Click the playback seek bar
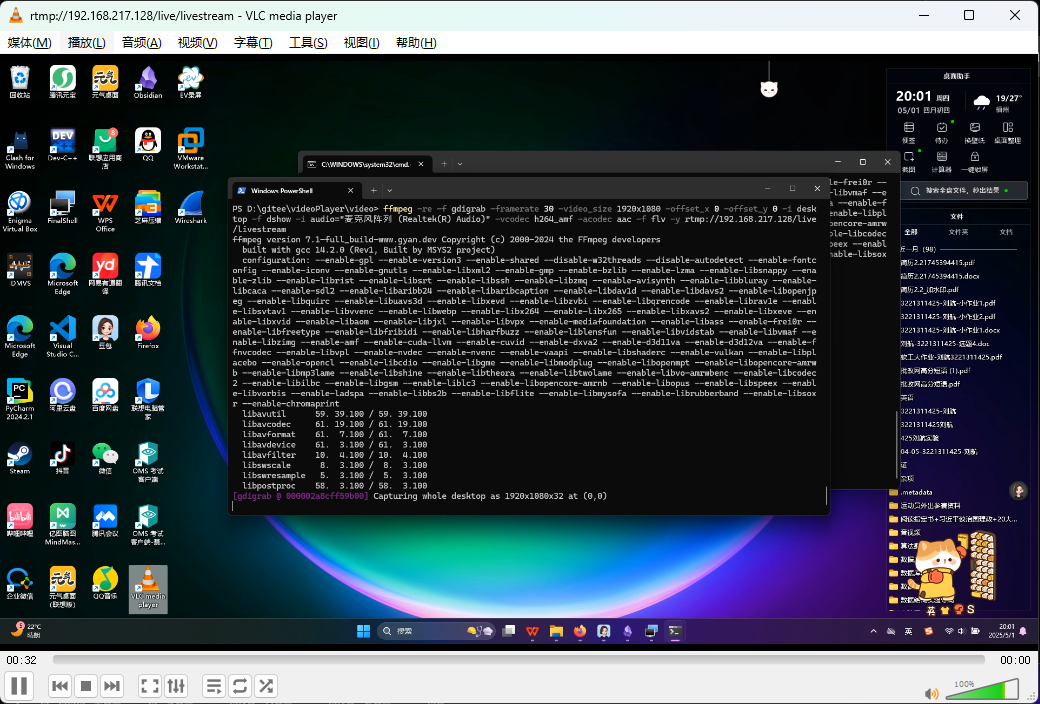This screenshot has height=704, width=1040. click(519, 660)
